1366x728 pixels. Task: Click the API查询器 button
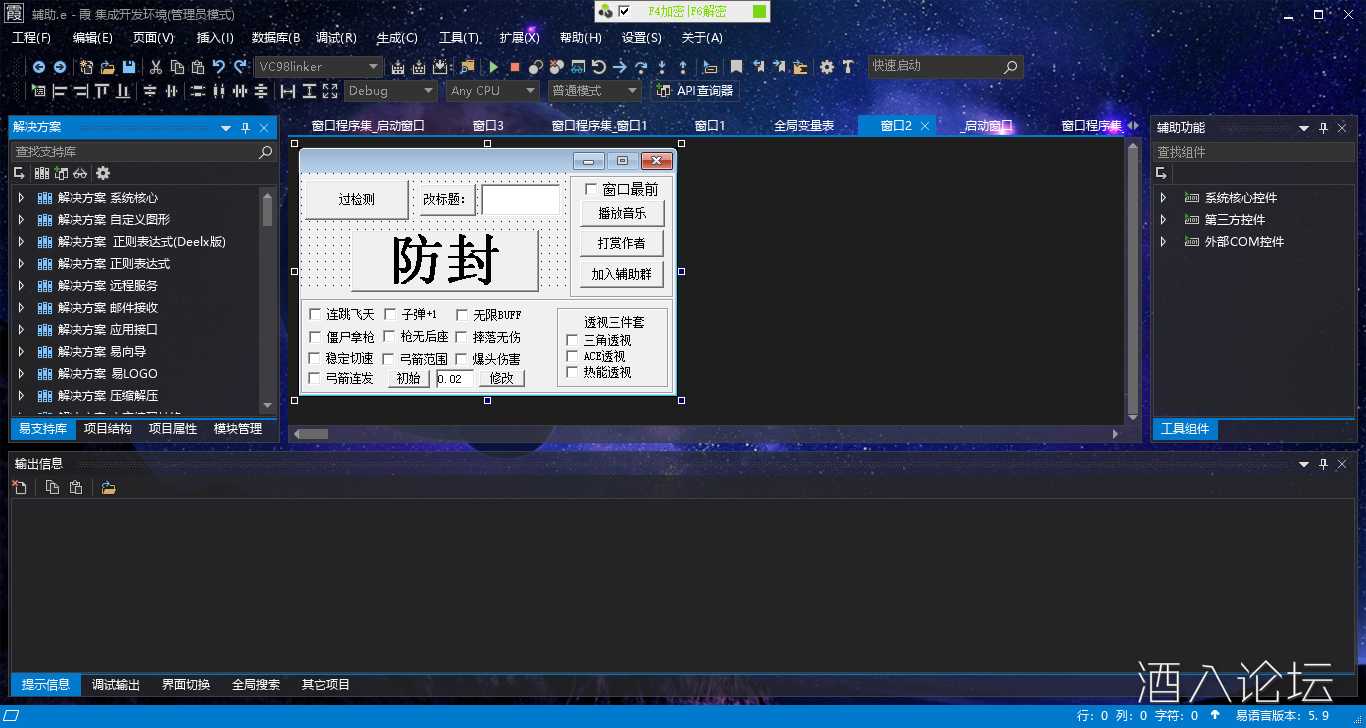coord(695,91)
